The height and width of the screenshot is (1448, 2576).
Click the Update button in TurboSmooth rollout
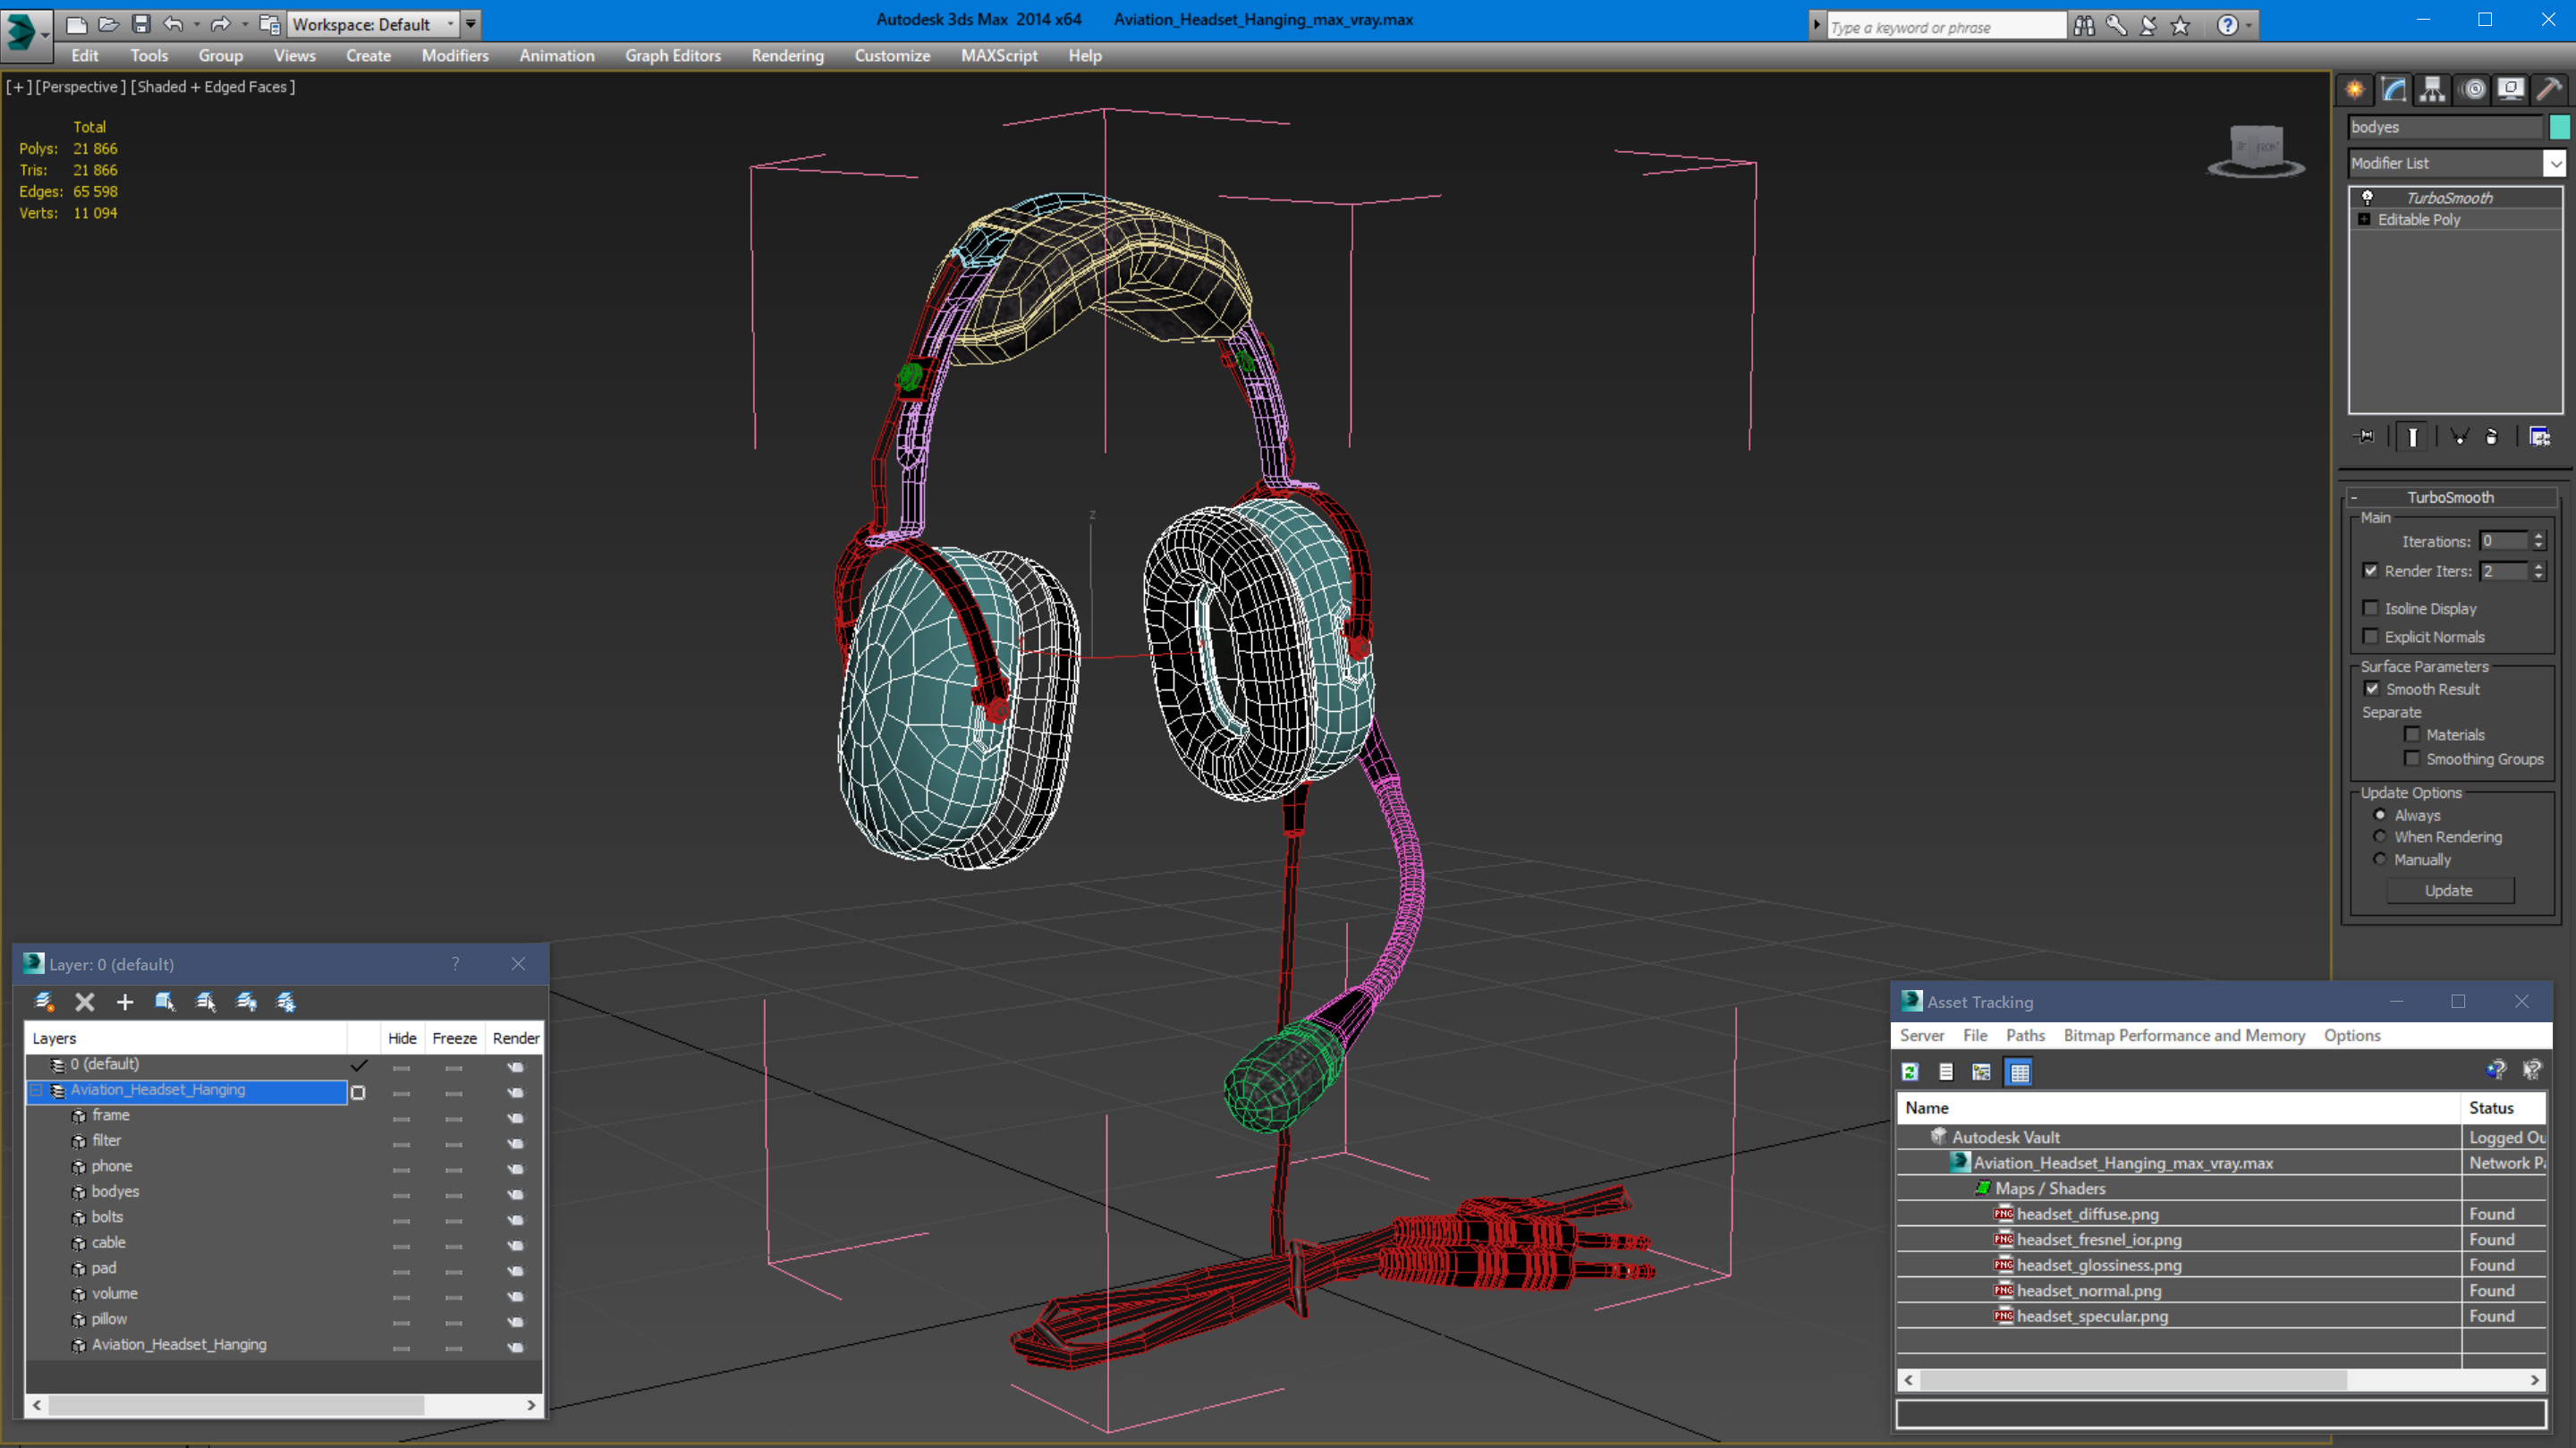[2449, 890]
